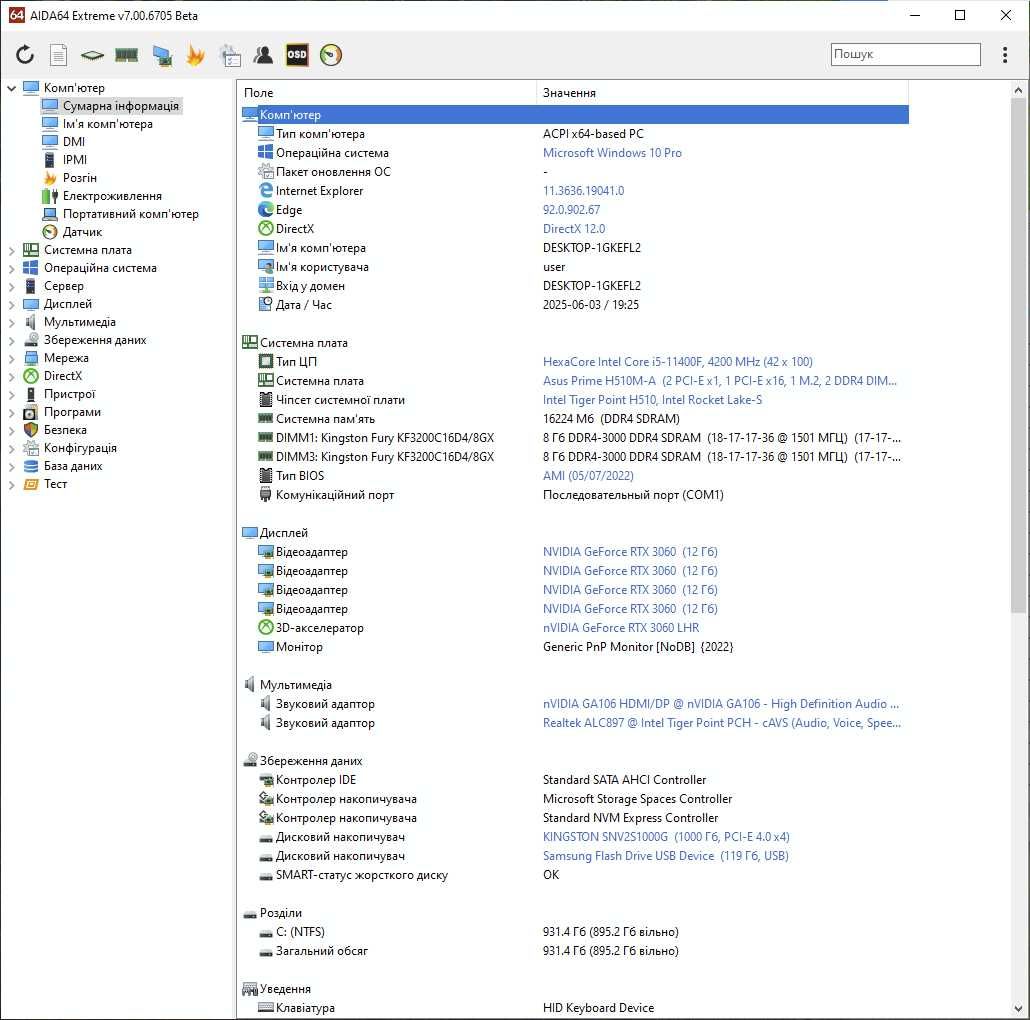Select the DIMM1: Kingston Fury row

click(575, 437)
